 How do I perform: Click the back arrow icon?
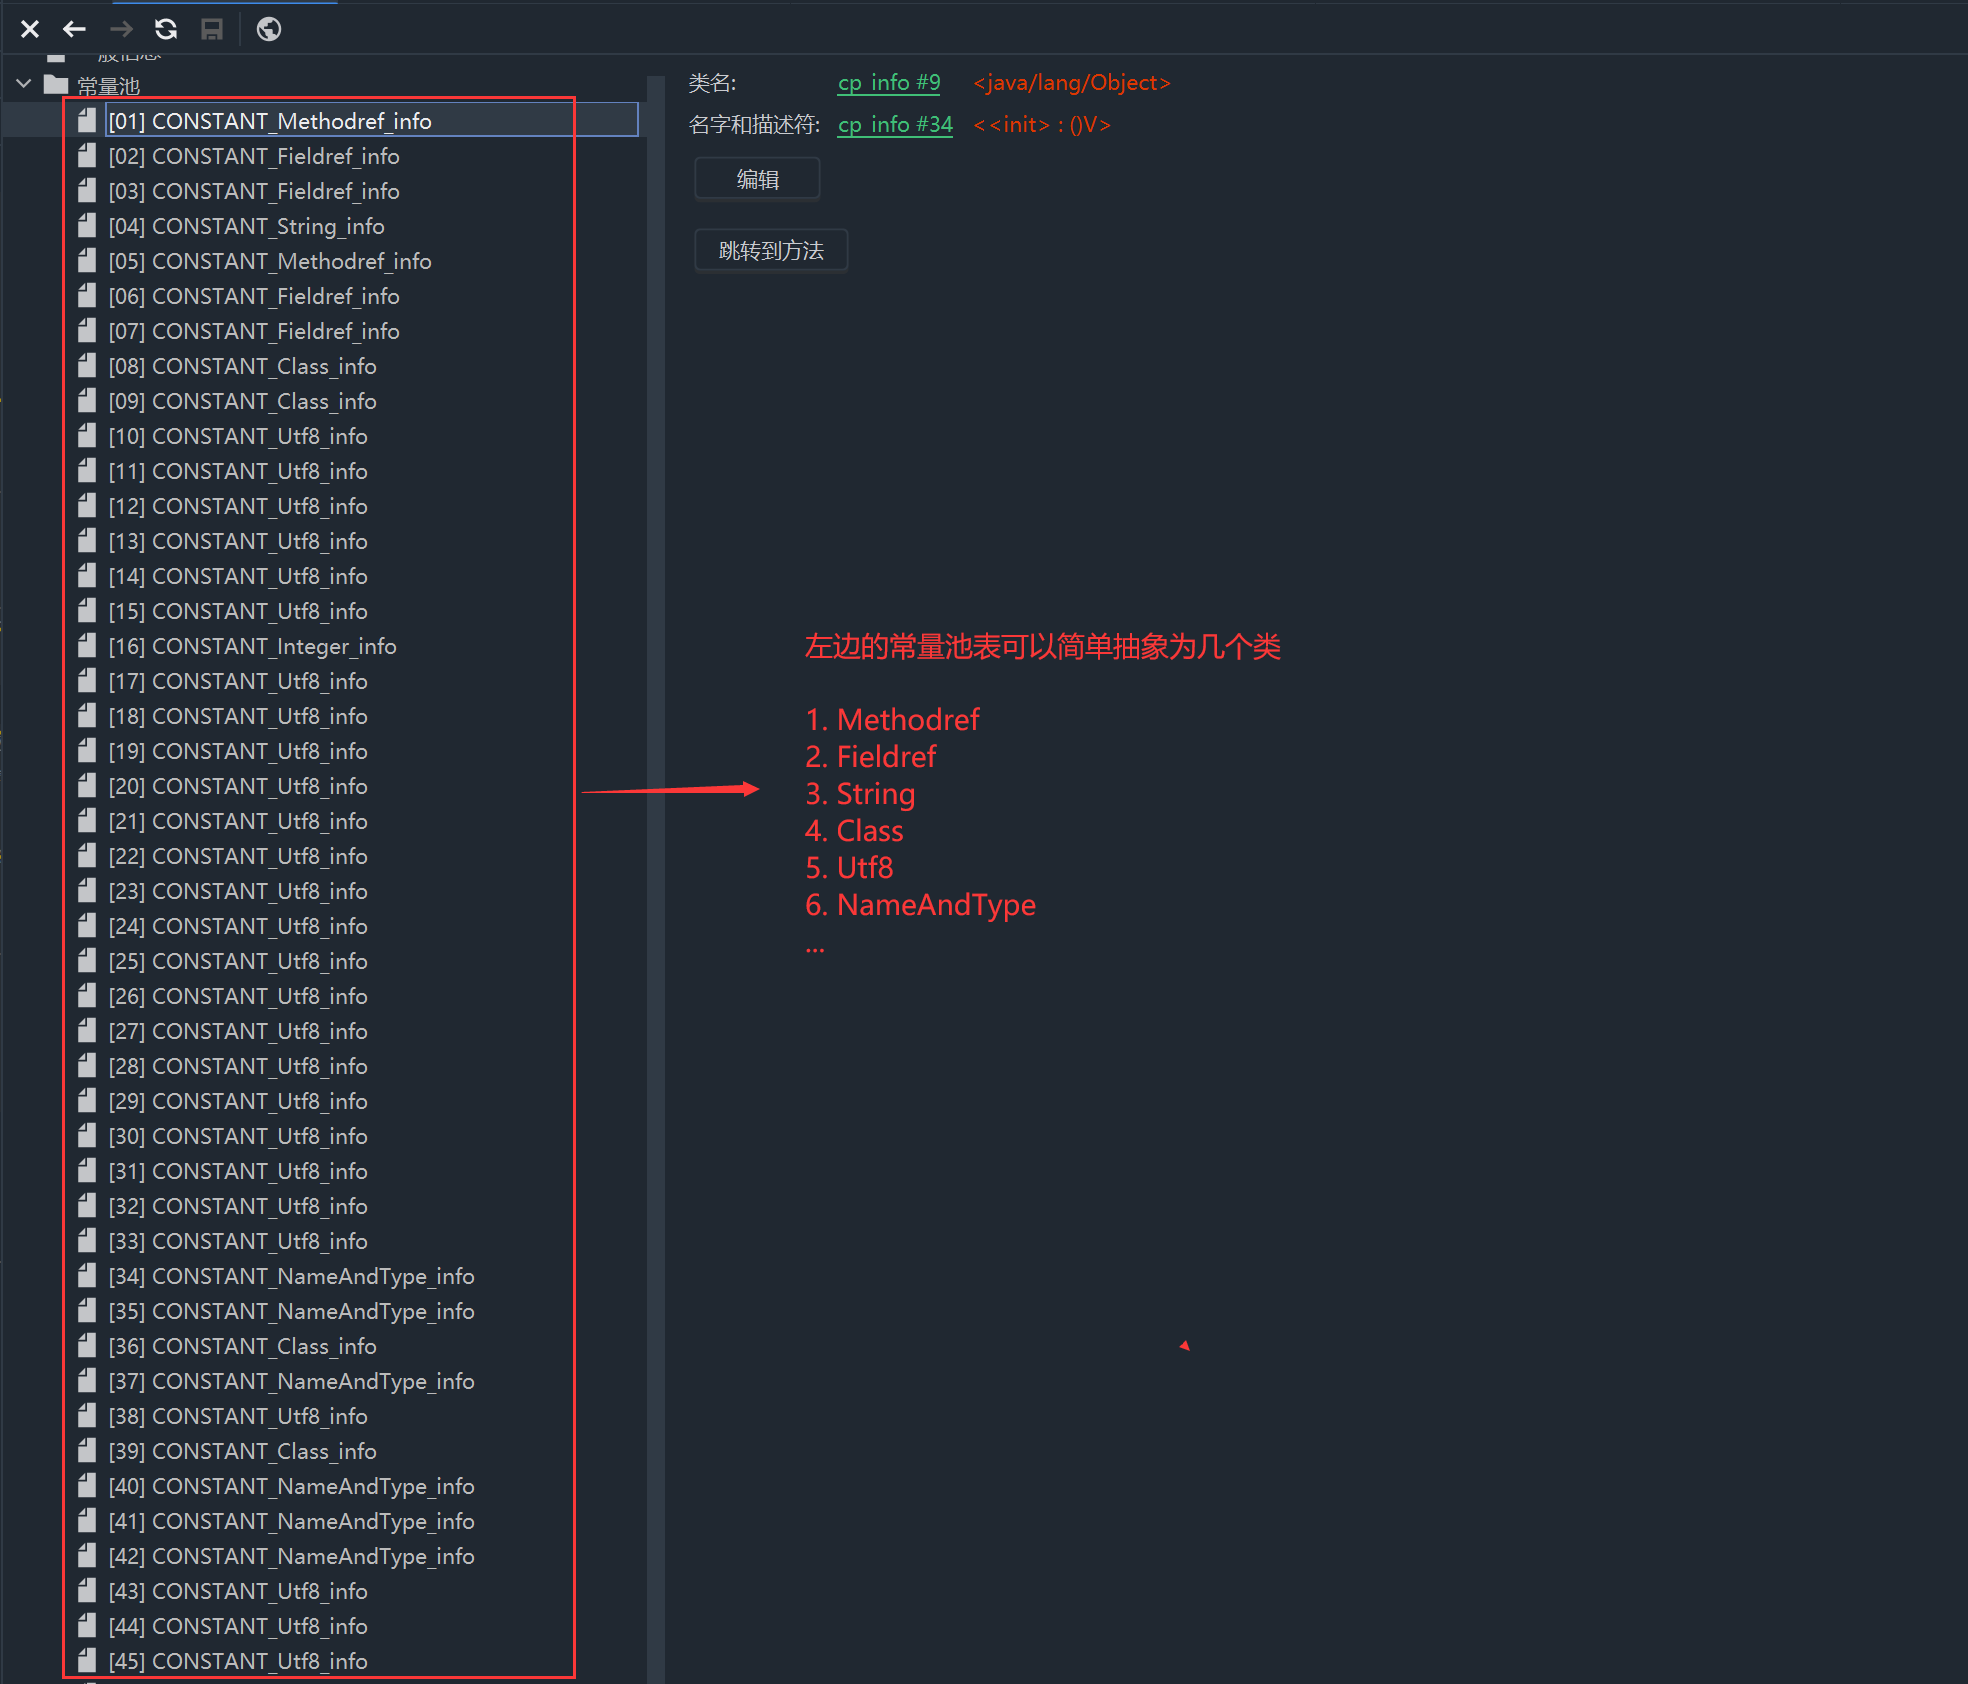point(75,29)
